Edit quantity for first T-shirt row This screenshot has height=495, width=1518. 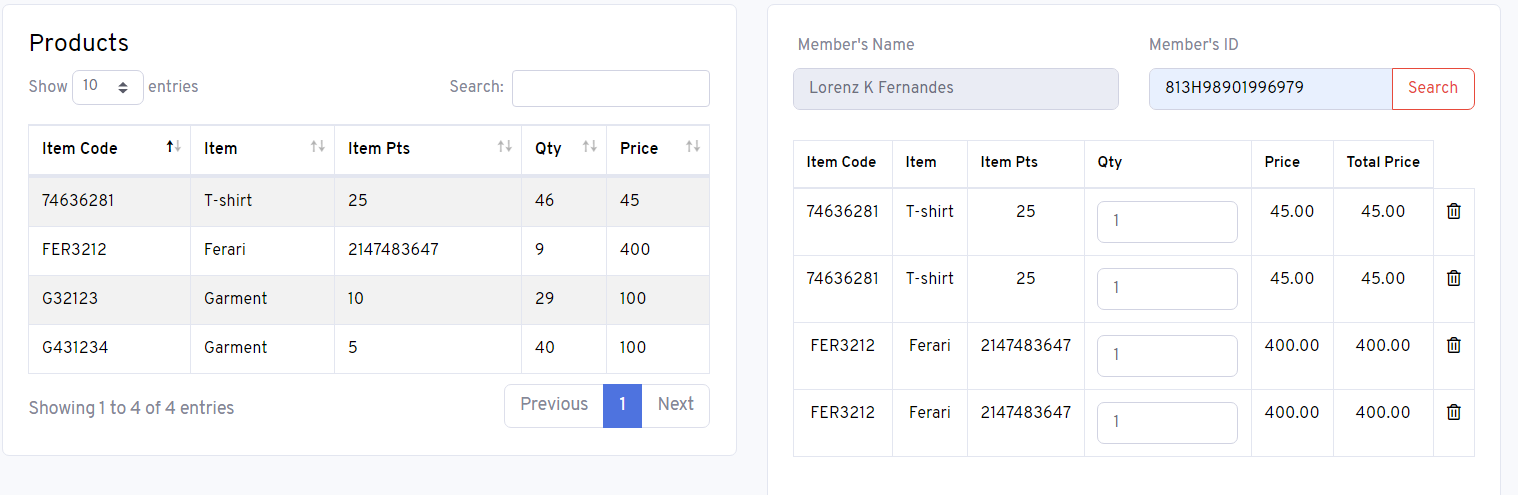[1167, 222]
